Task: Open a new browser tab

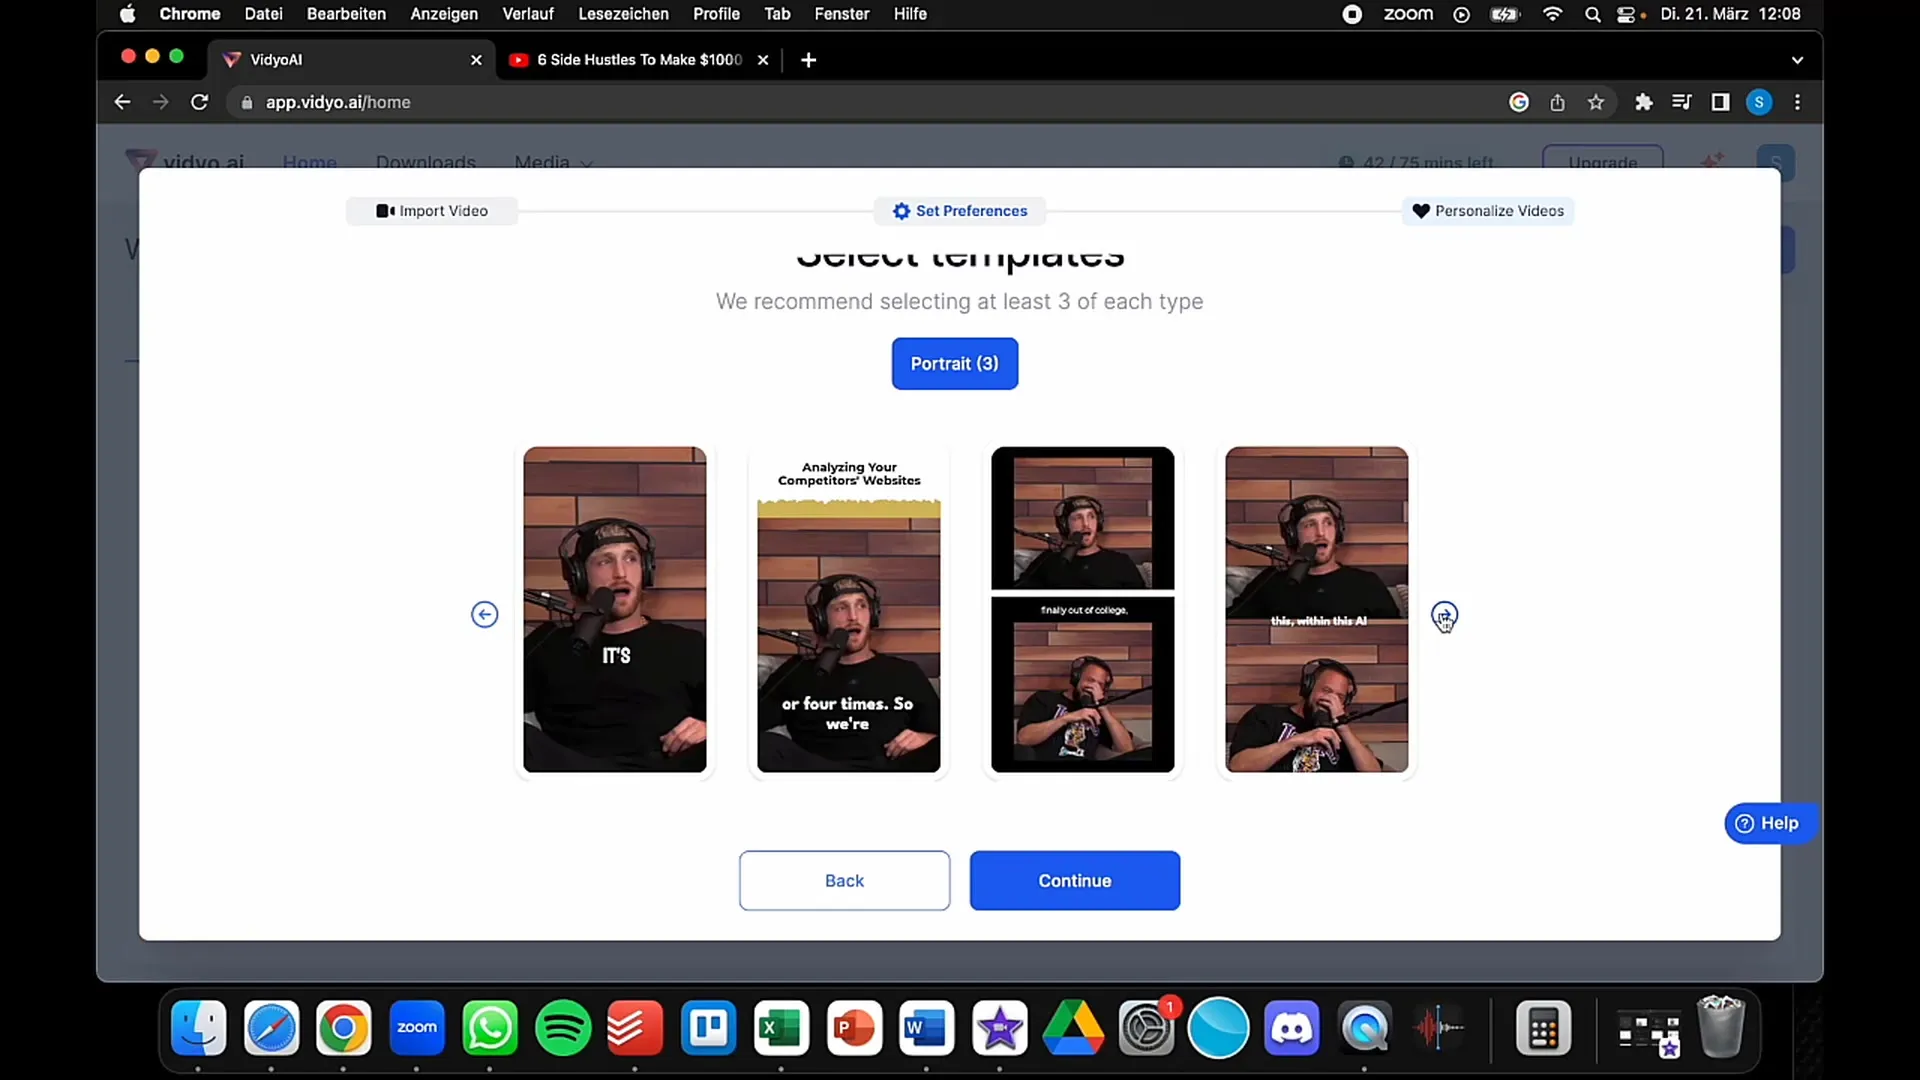Action: pyautogui.click(x=809, y=60)
